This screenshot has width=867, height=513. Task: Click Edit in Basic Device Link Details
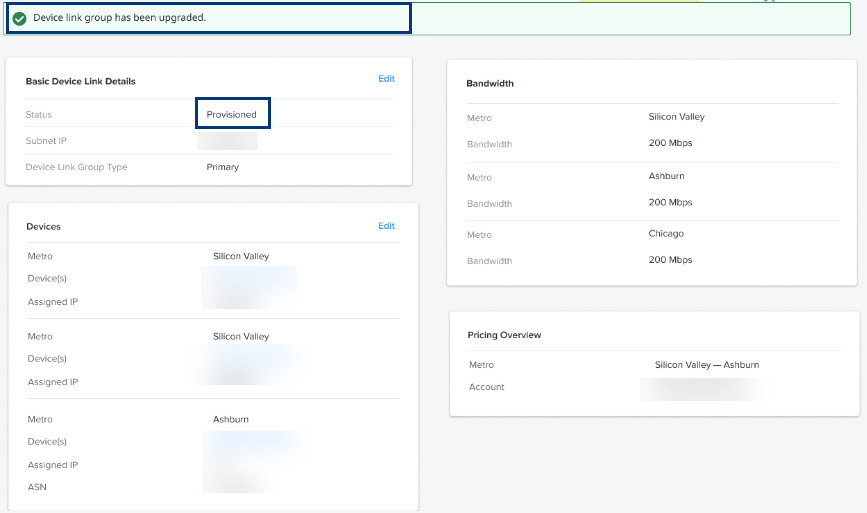pos(386,79)
